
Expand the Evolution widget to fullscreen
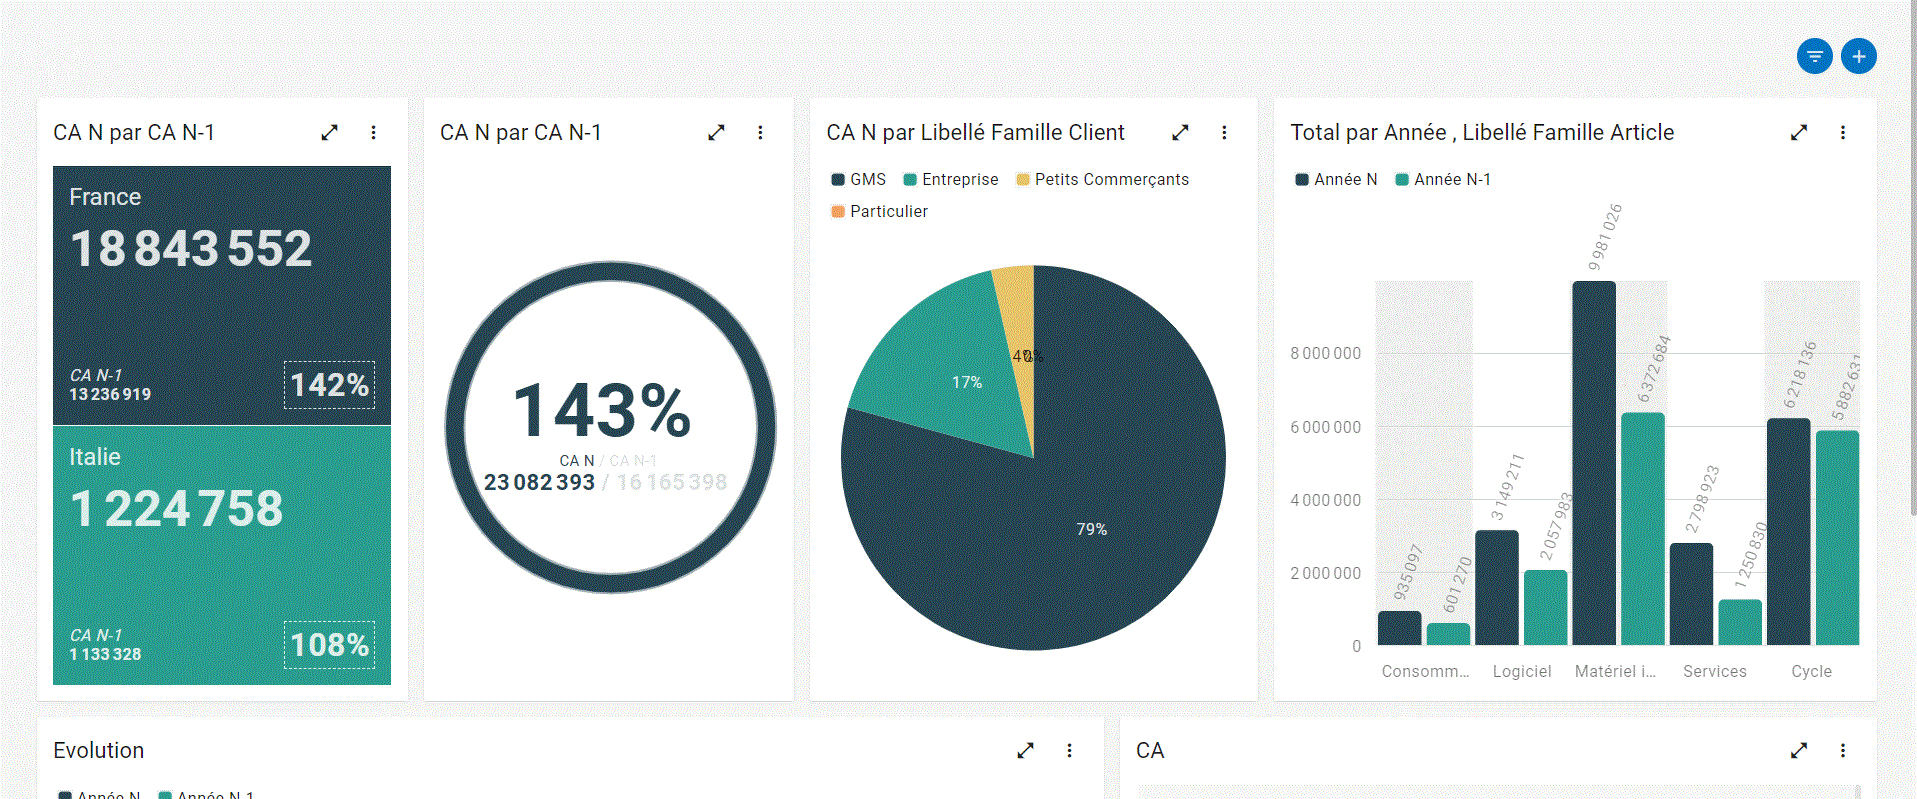(x=1025, y=750)
